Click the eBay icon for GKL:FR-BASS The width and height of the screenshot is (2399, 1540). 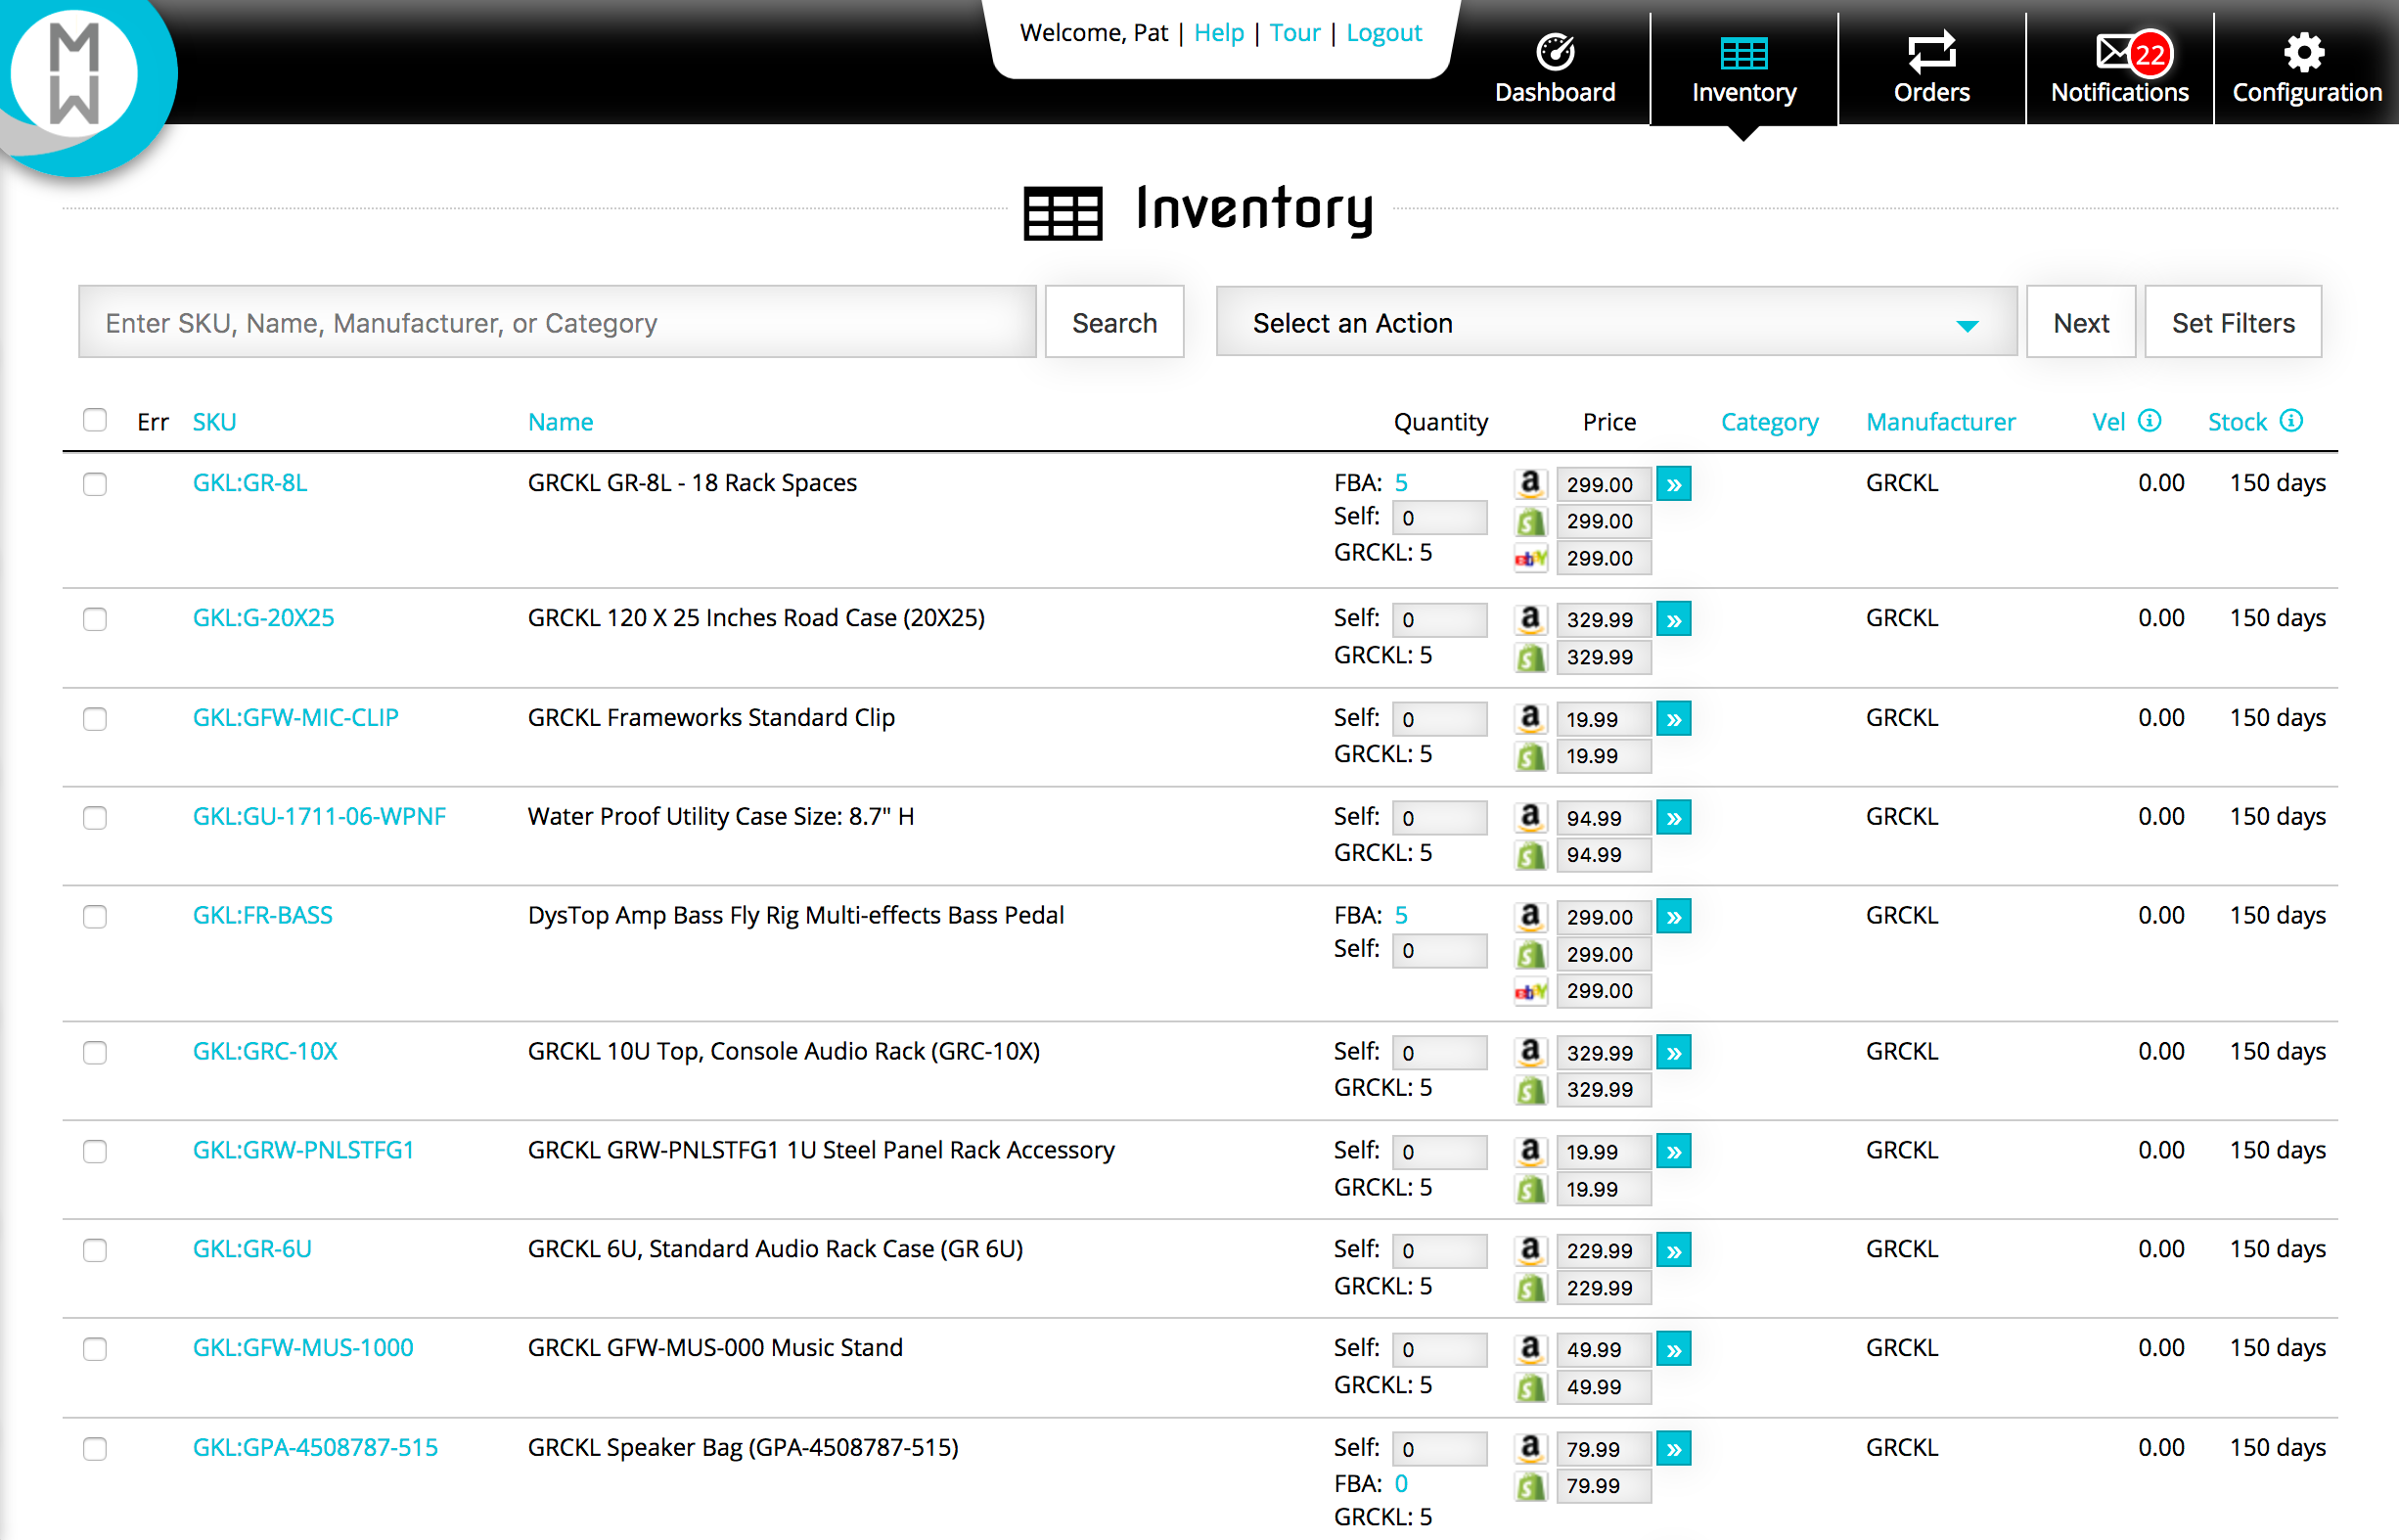tap(1530, 991)
